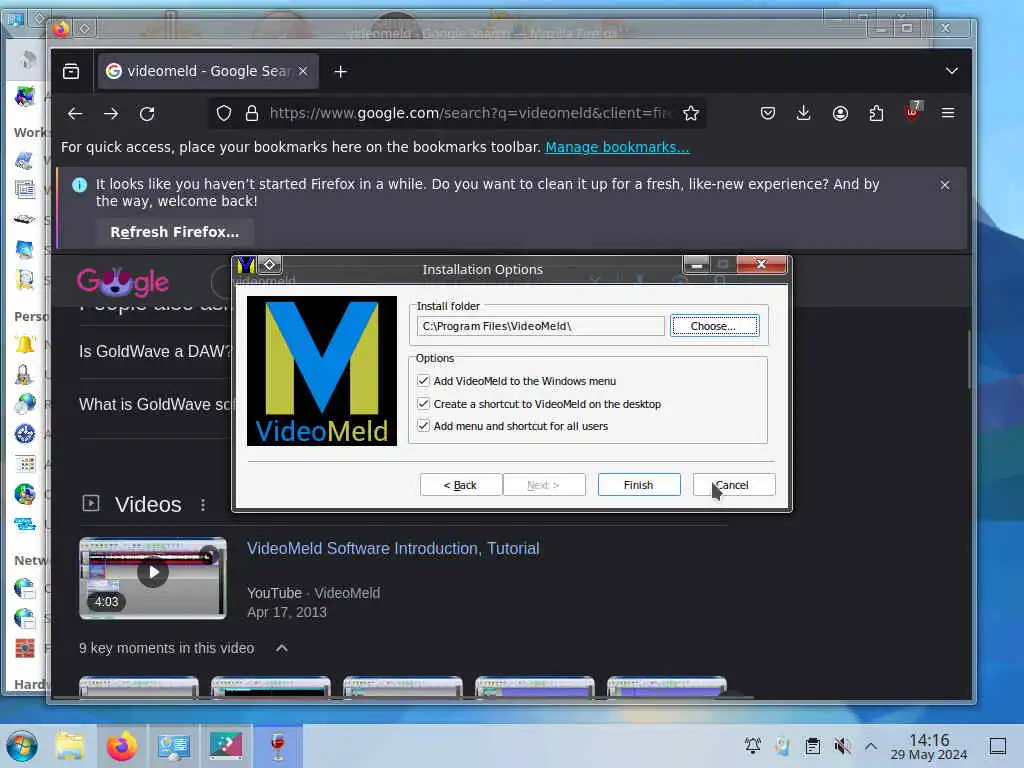Viewport: 1024px width, 768px height.
Task: Click the muted volume icon in the tray
Action: (842, 746)
